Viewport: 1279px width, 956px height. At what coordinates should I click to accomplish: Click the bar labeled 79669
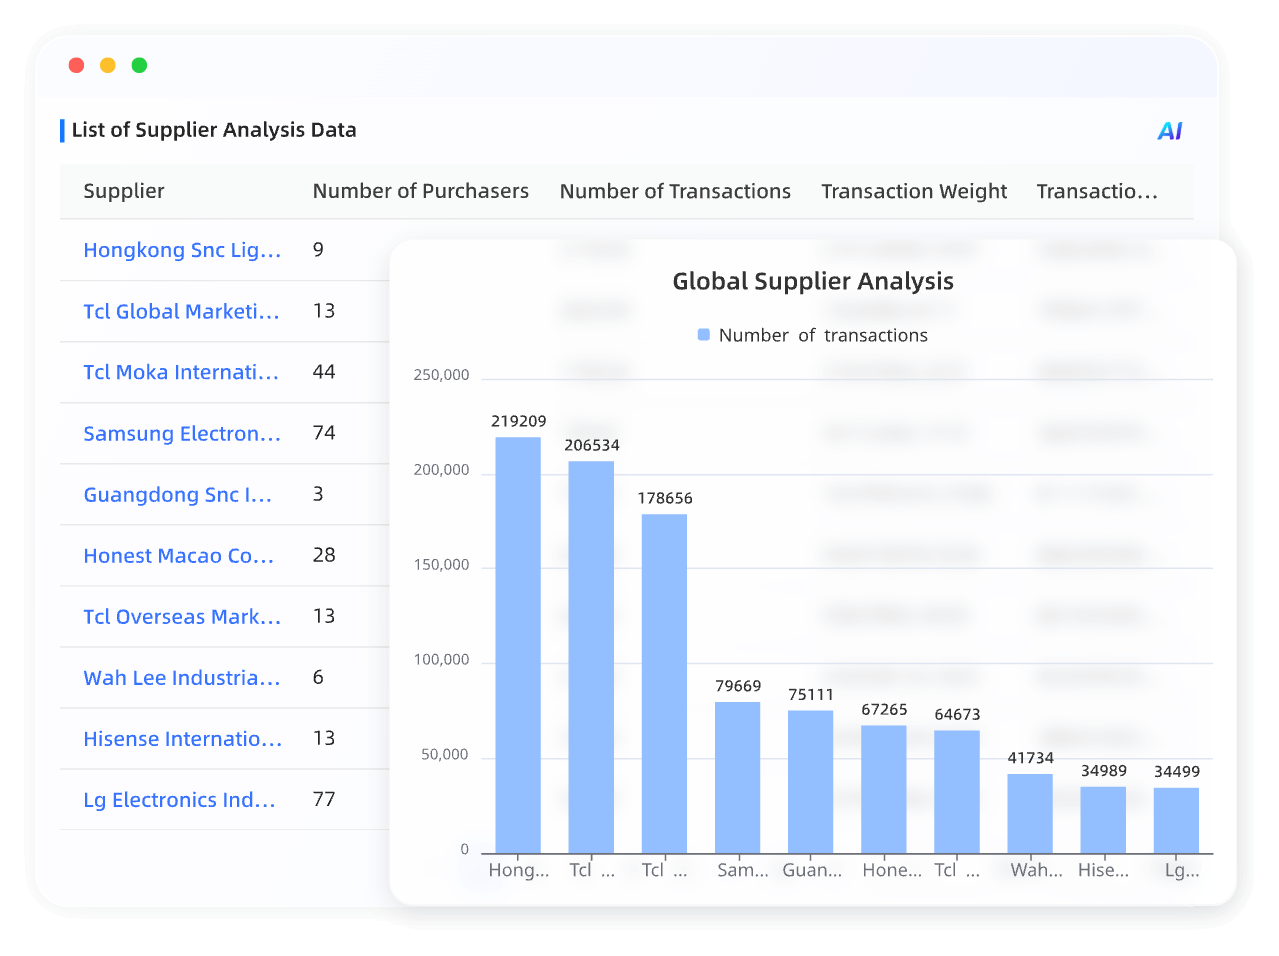click(x=738, y=775)
